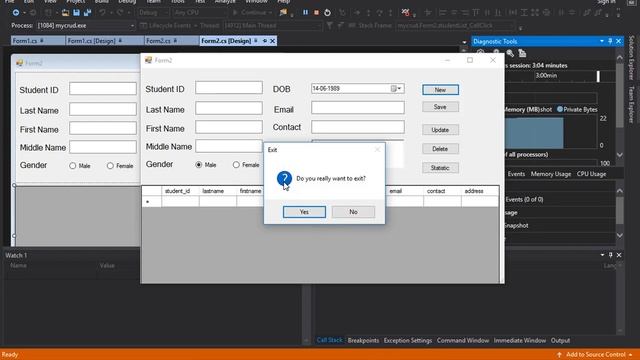Select Male radio in running Form2 window
Screen dimensions: 640x360
[x=199, y=165]
